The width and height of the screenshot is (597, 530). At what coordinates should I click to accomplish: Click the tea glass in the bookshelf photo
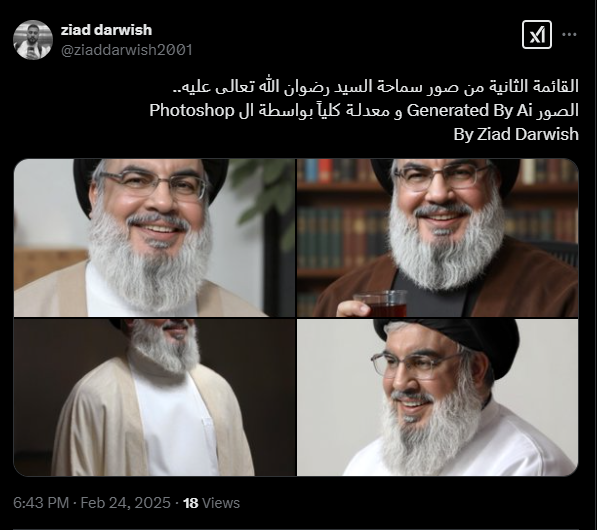[380, 303]
